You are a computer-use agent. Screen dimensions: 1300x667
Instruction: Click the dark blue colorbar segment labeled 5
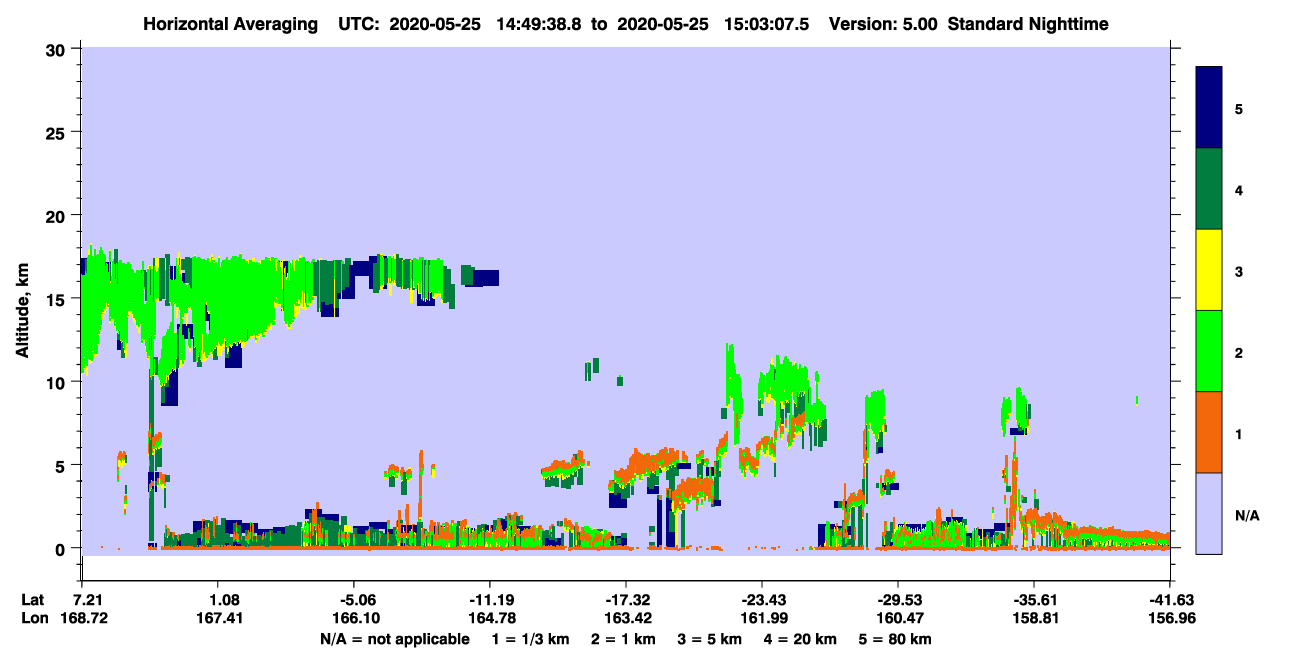pyautogui.click(x=1209, y=108)
